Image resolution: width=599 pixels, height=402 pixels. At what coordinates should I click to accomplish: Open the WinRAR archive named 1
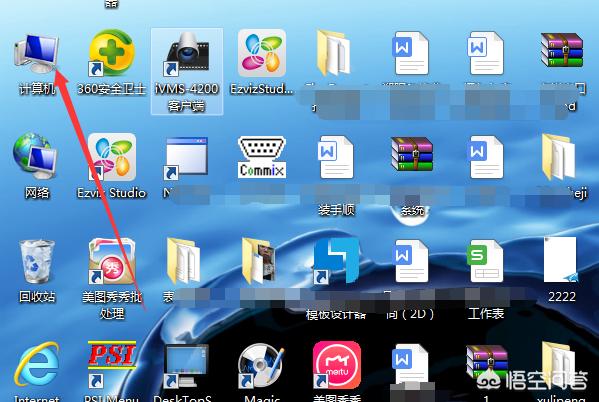(487, 363)
